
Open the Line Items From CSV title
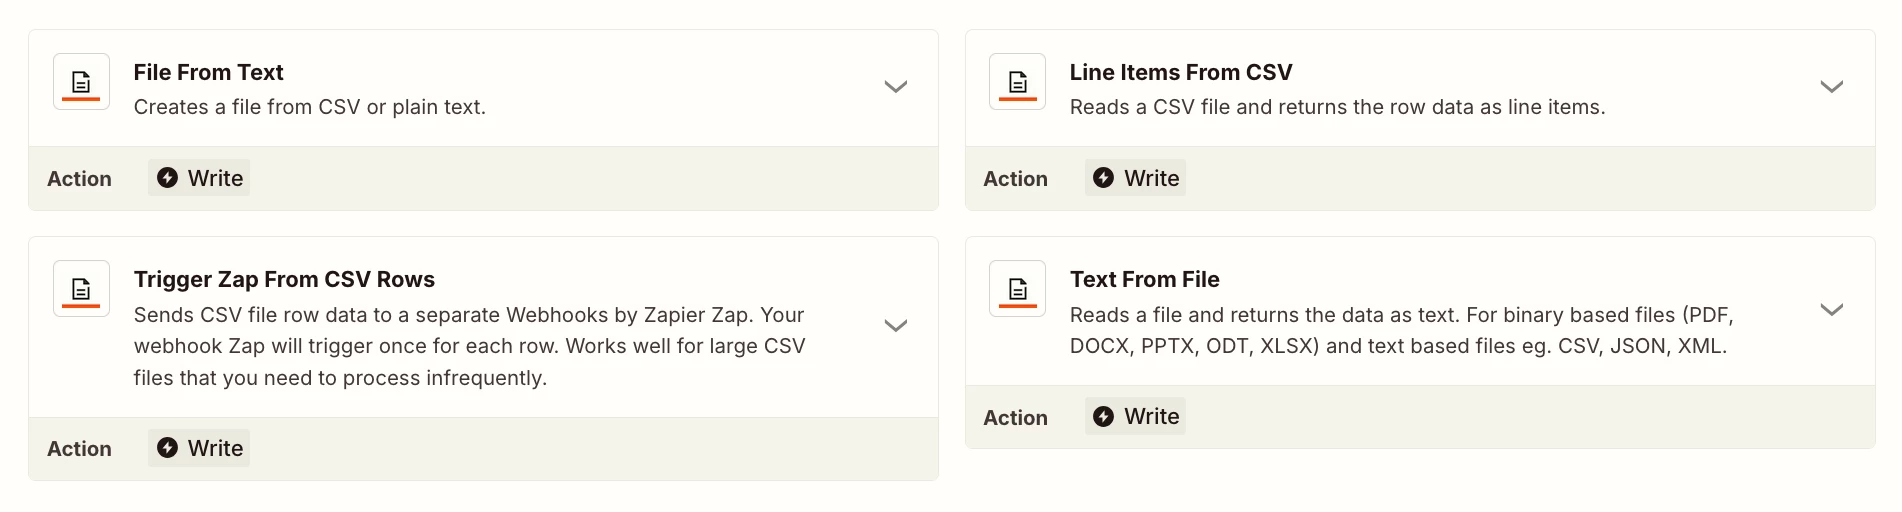coord(1180,72)
